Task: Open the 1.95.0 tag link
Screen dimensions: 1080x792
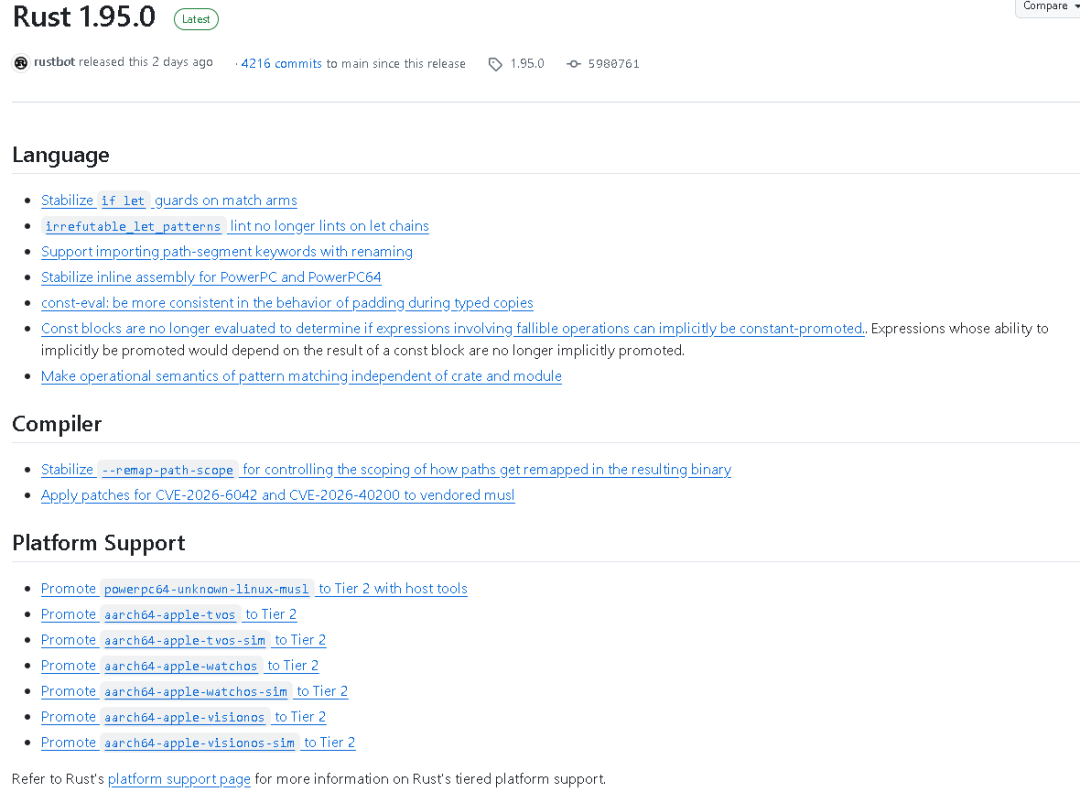Action: click(x=527, y=63)
